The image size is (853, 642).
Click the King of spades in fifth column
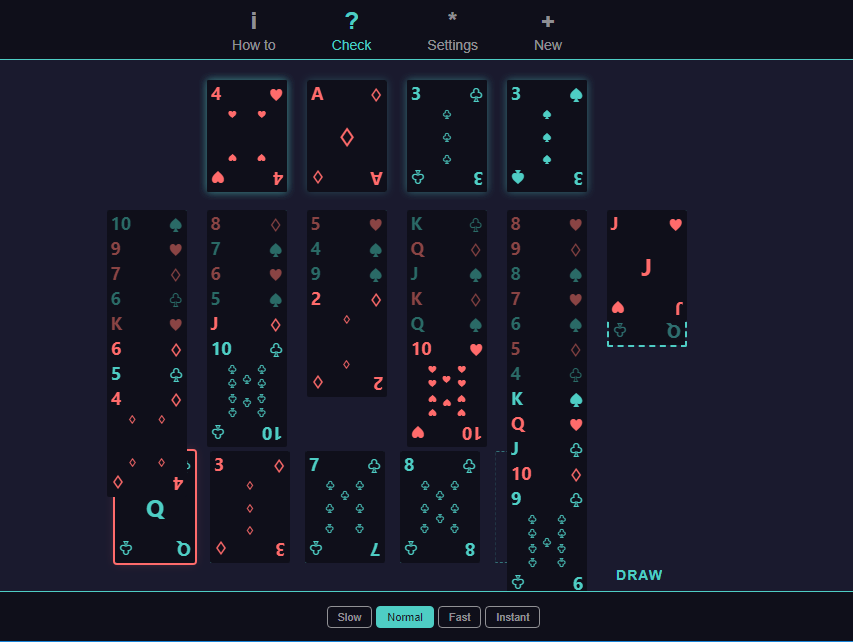click(x=547, y=399)
